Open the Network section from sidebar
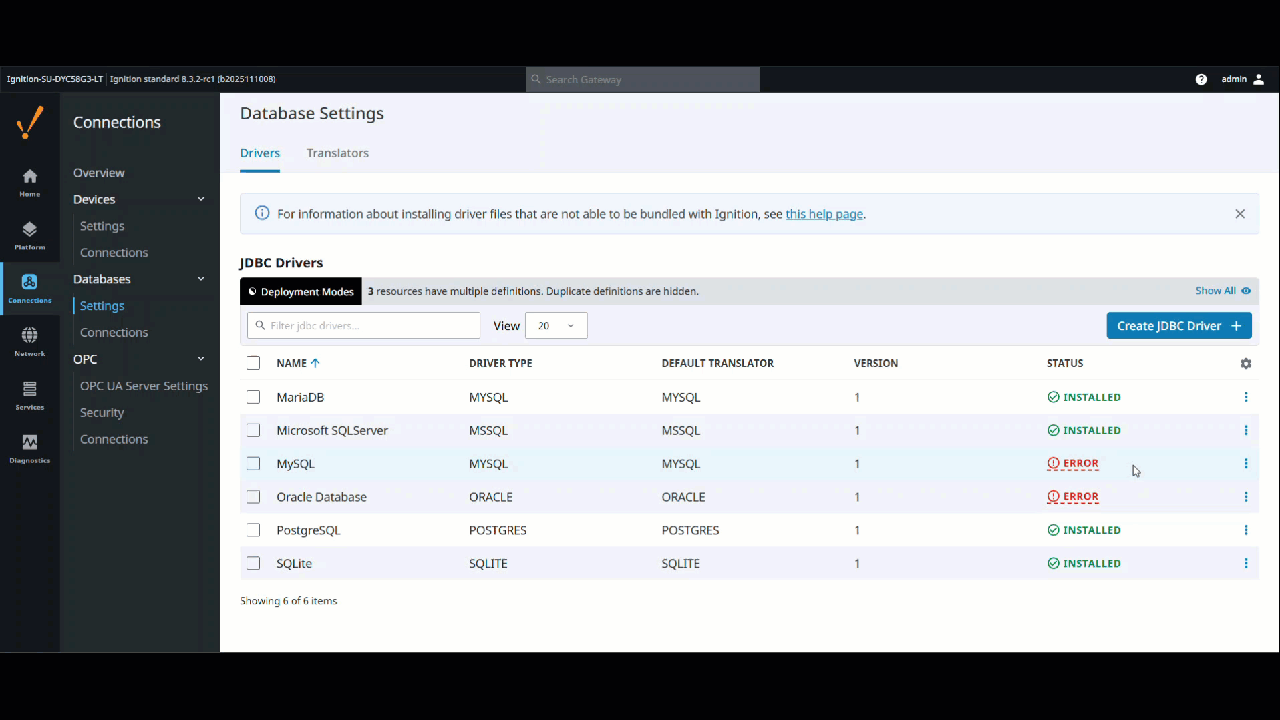Screen dimensions: 1280x720 29,340
